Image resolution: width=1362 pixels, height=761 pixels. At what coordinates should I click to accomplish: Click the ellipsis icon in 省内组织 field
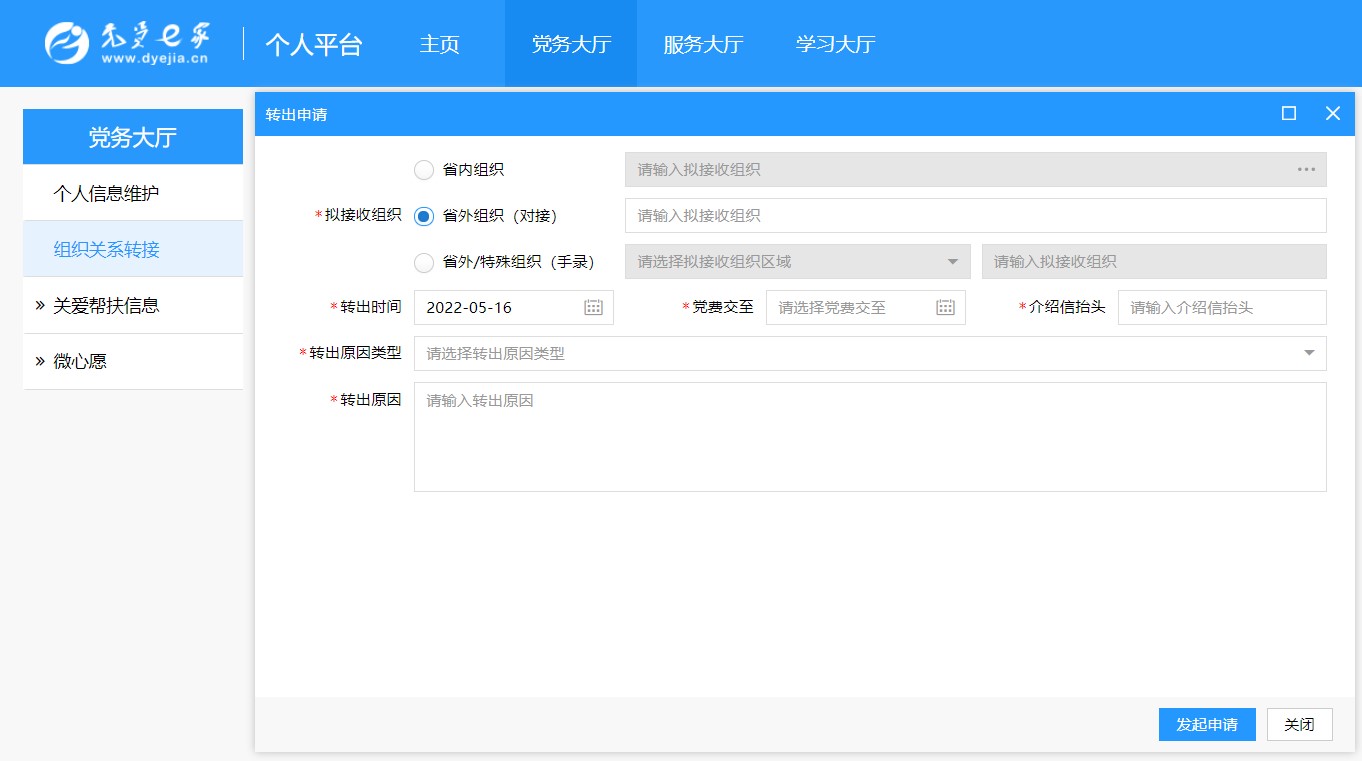1306,170
